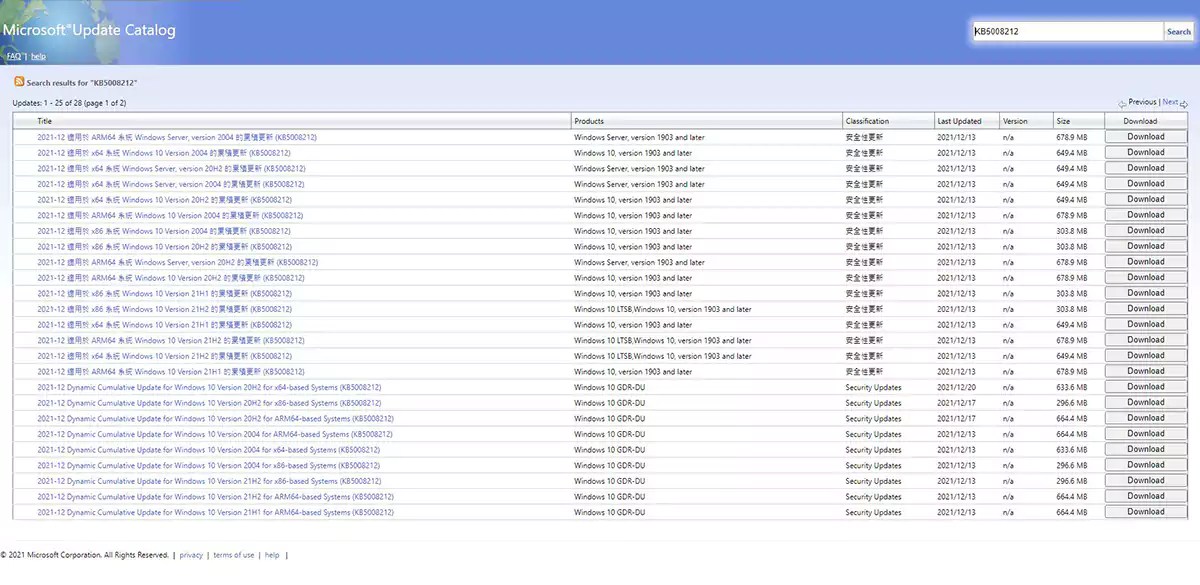Download x86 Windows 10 Version 21H1 update
The height and width of the screenshot is (585, 1200).
pos(1146,293)
